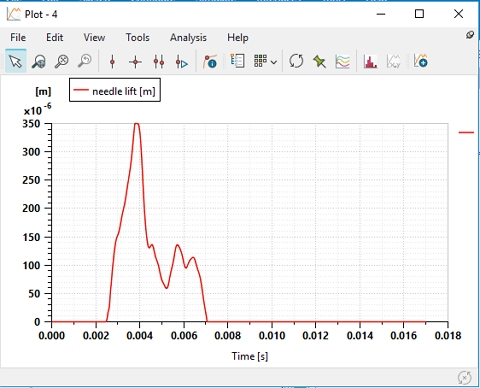Open the Analysis menu
480x388 pixels.
coord(188,38)
